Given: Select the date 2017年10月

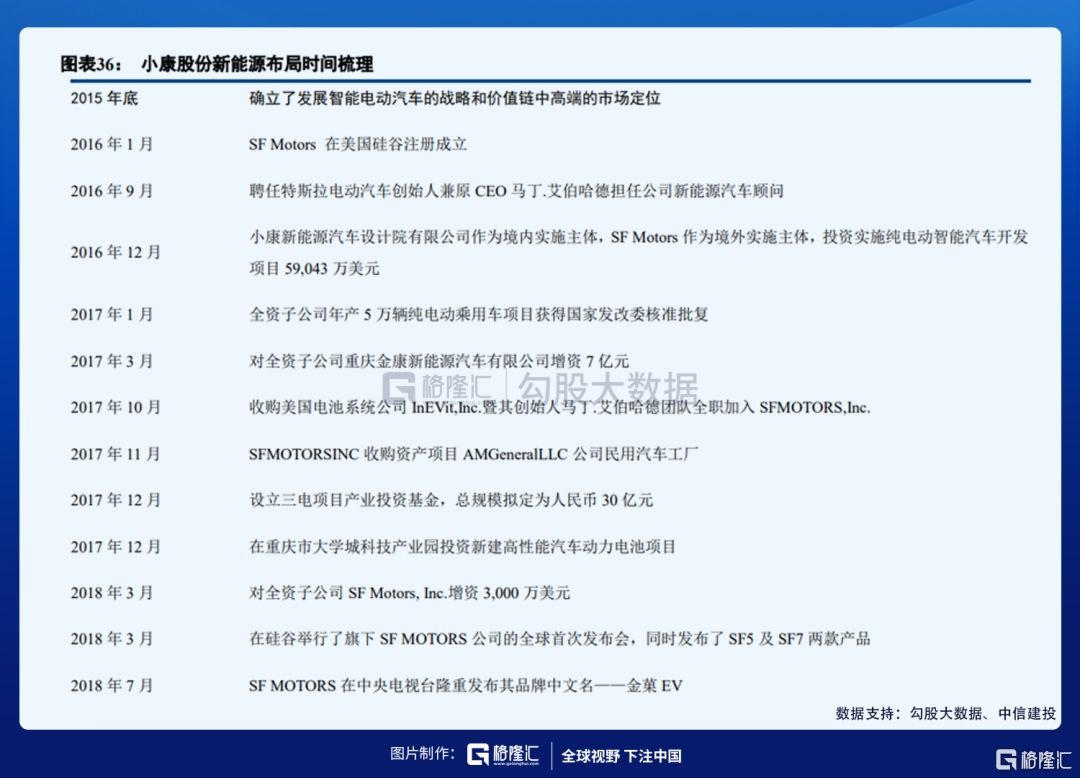Looking at the screenshot, I should tap(116, 408).
